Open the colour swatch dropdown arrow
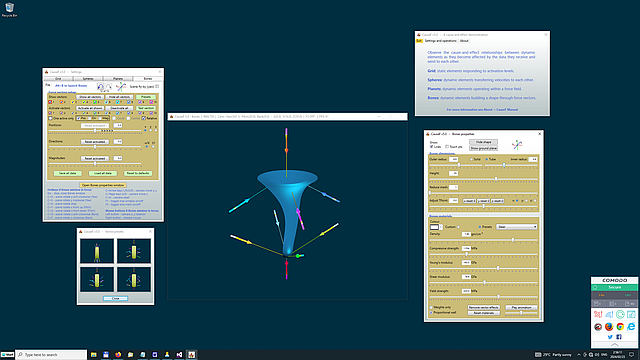The height and width of the screenshot is (360, 640). point(441,227)
